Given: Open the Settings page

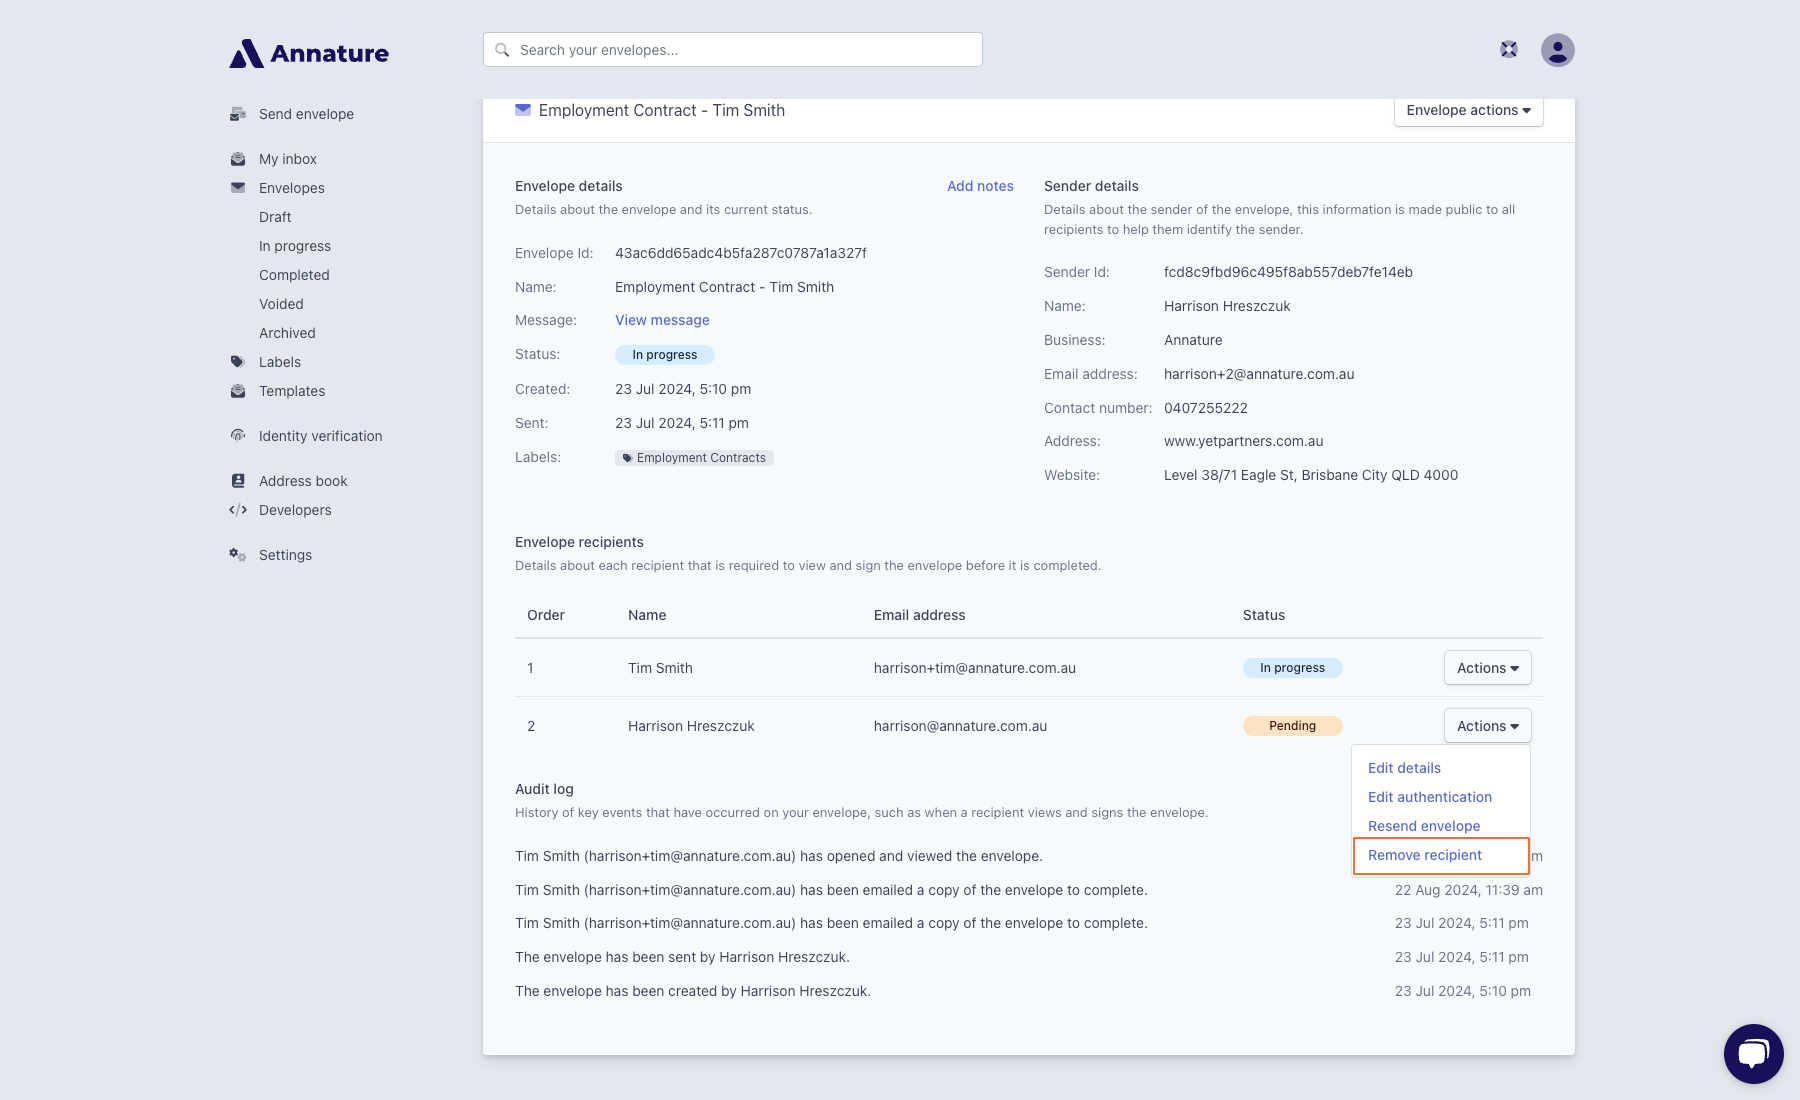Looking at the screenshot, I should pyautogui.click(x=285, y=555).
